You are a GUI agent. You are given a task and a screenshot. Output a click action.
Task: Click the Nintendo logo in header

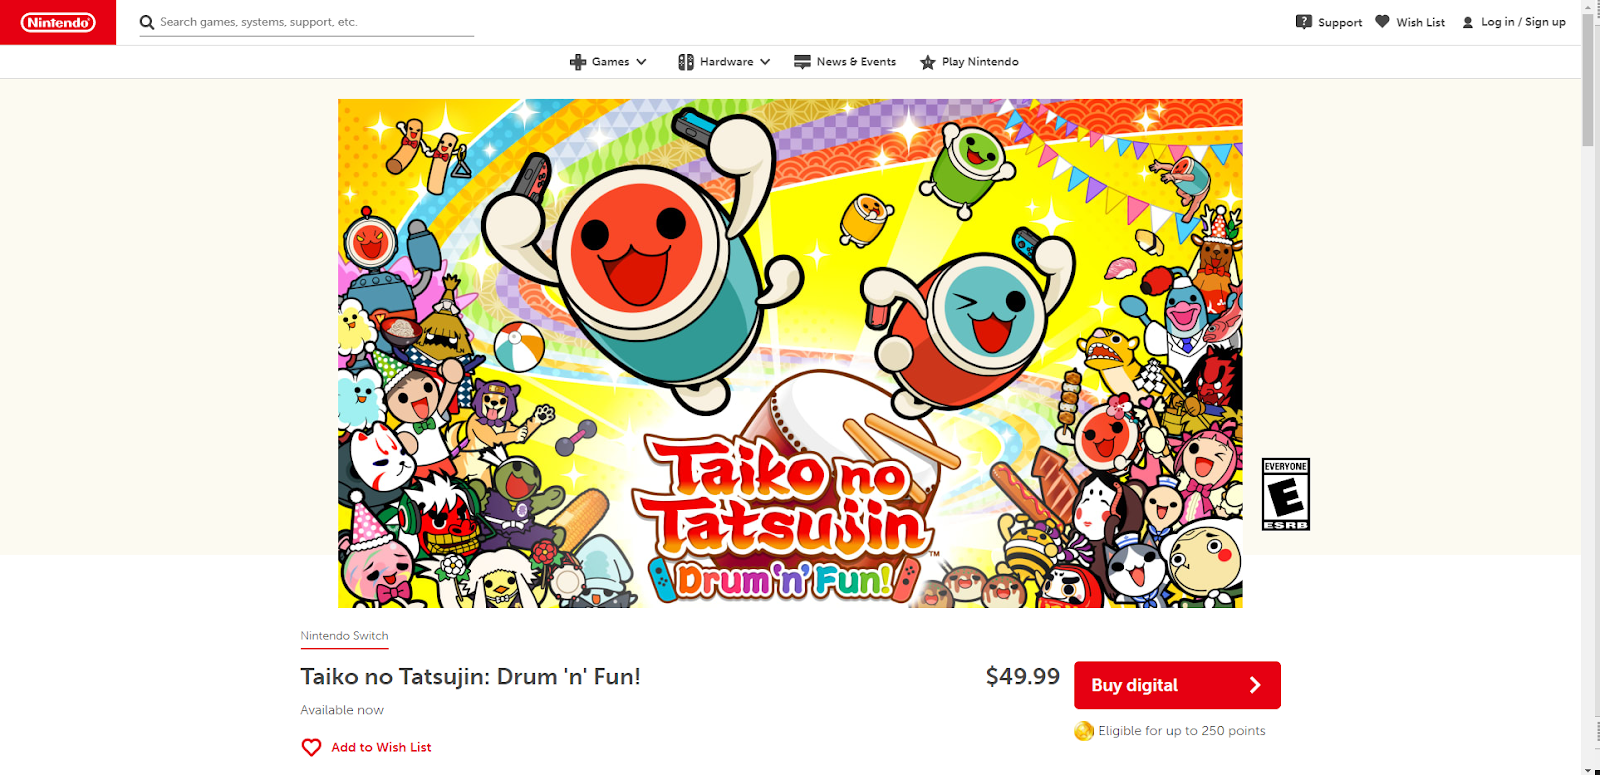click(58, 22)
